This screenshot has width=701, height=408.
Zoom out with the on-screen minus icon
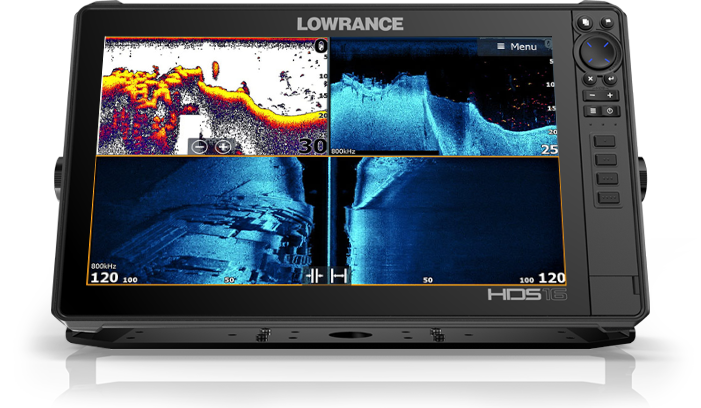tap(199, 147)
